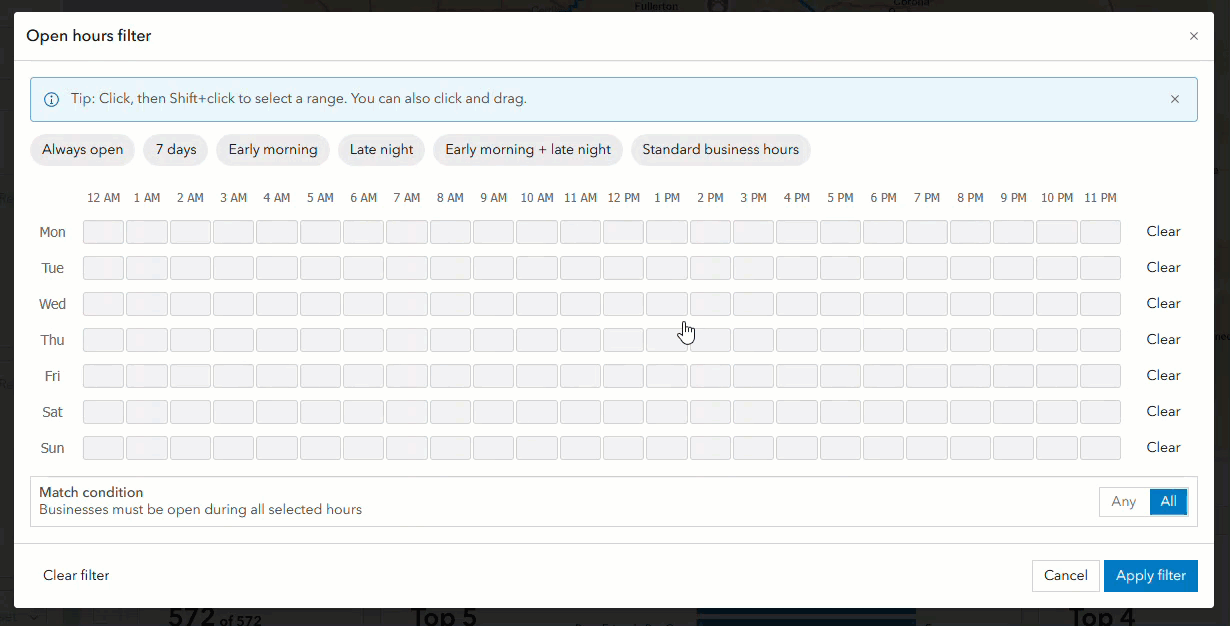Toggle Sat 7 AM hour cell

click(407, 412)
